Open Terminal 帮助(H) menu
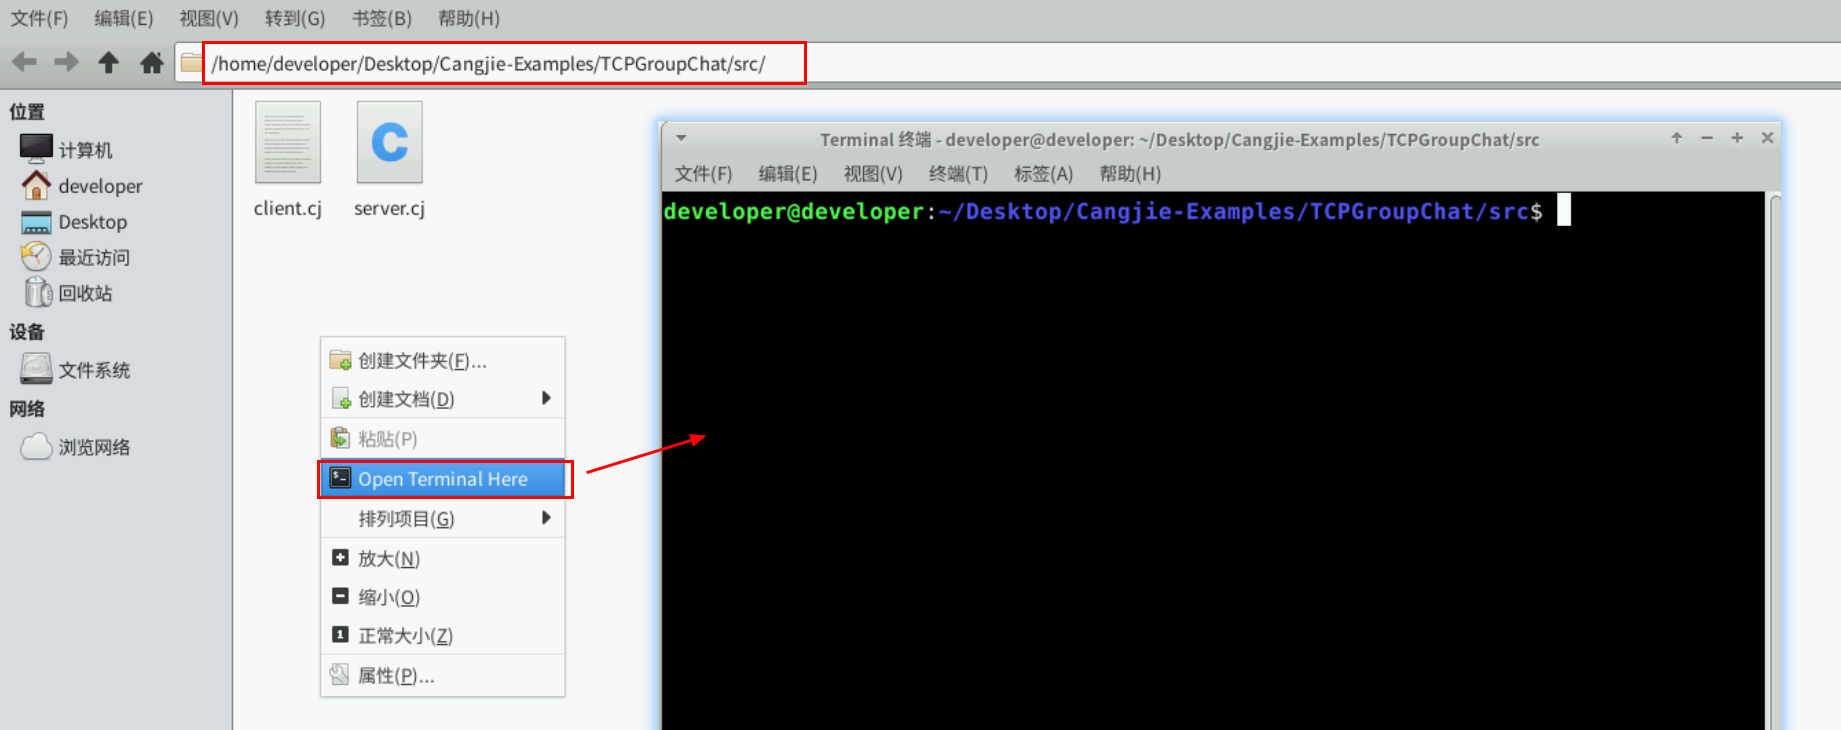The image size is (1841, 730). (1130, 174)
